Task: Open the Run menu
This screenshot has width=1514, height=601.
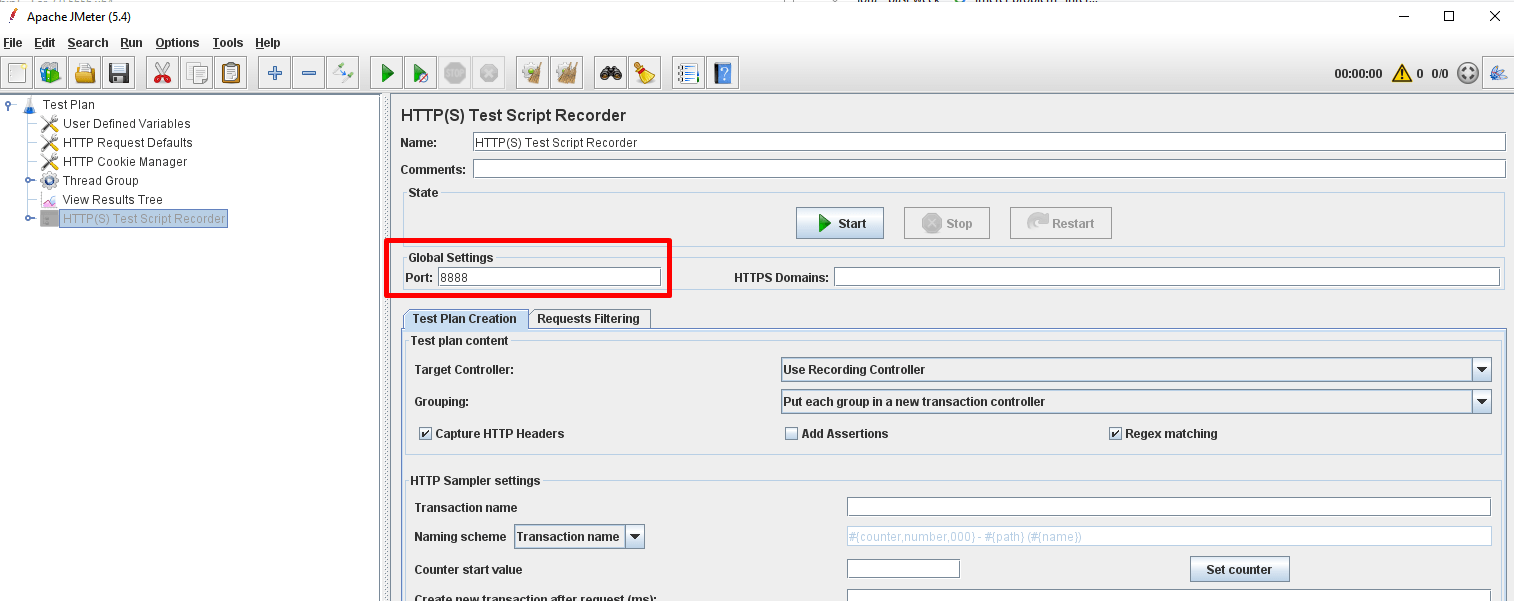Action: [131, 43]
